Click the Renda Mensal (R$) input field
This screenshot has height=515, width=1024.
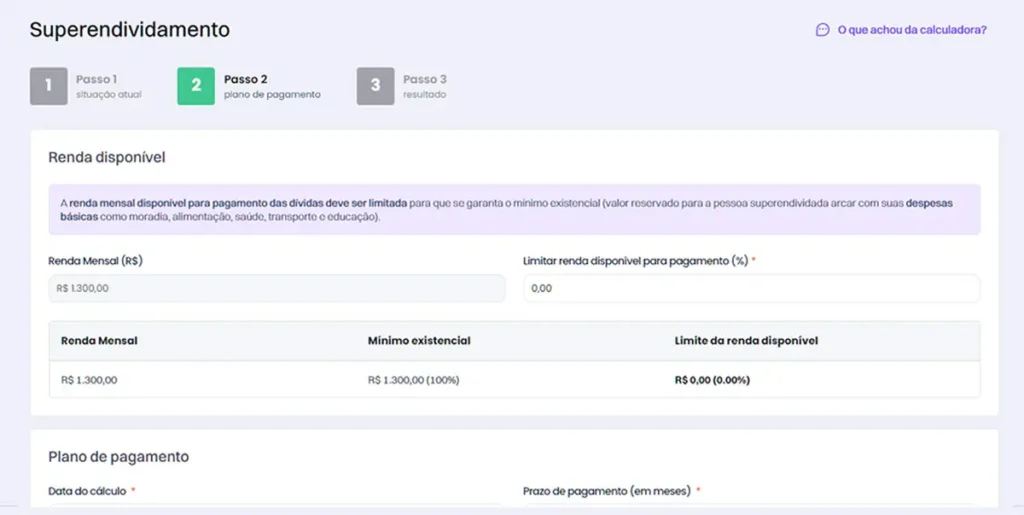coord(276,288)
